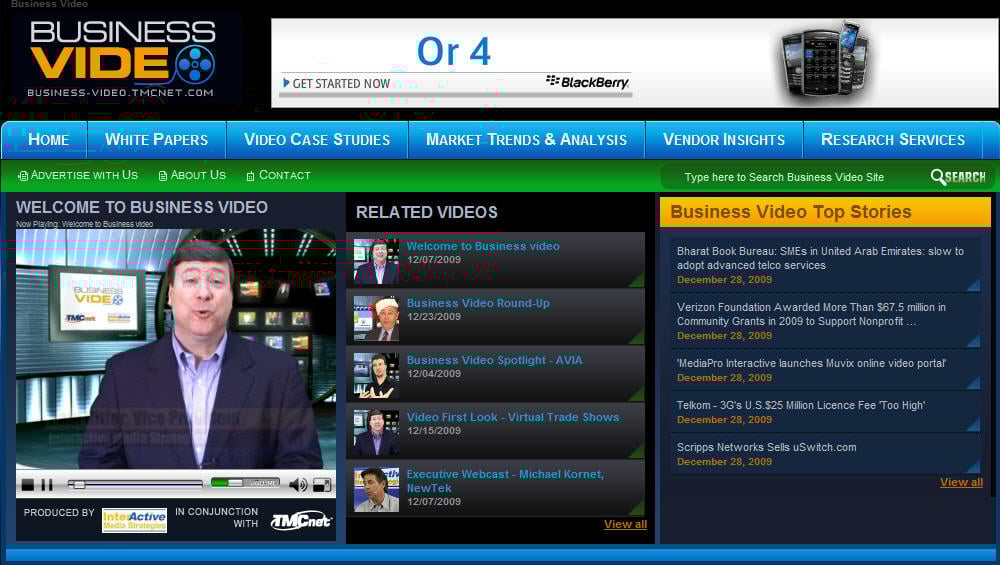Click View all under Related Videos
The height and width of the screenshot is (565, 1000).
[x=625, y=524]
